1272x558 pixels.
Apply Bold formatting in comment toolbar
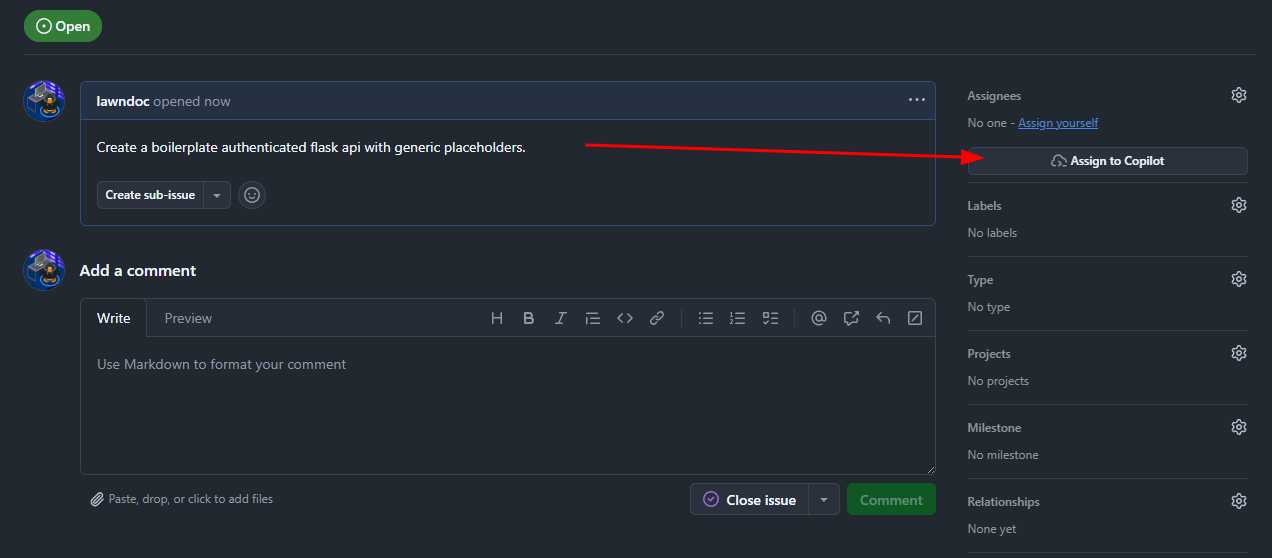point(529,318)
